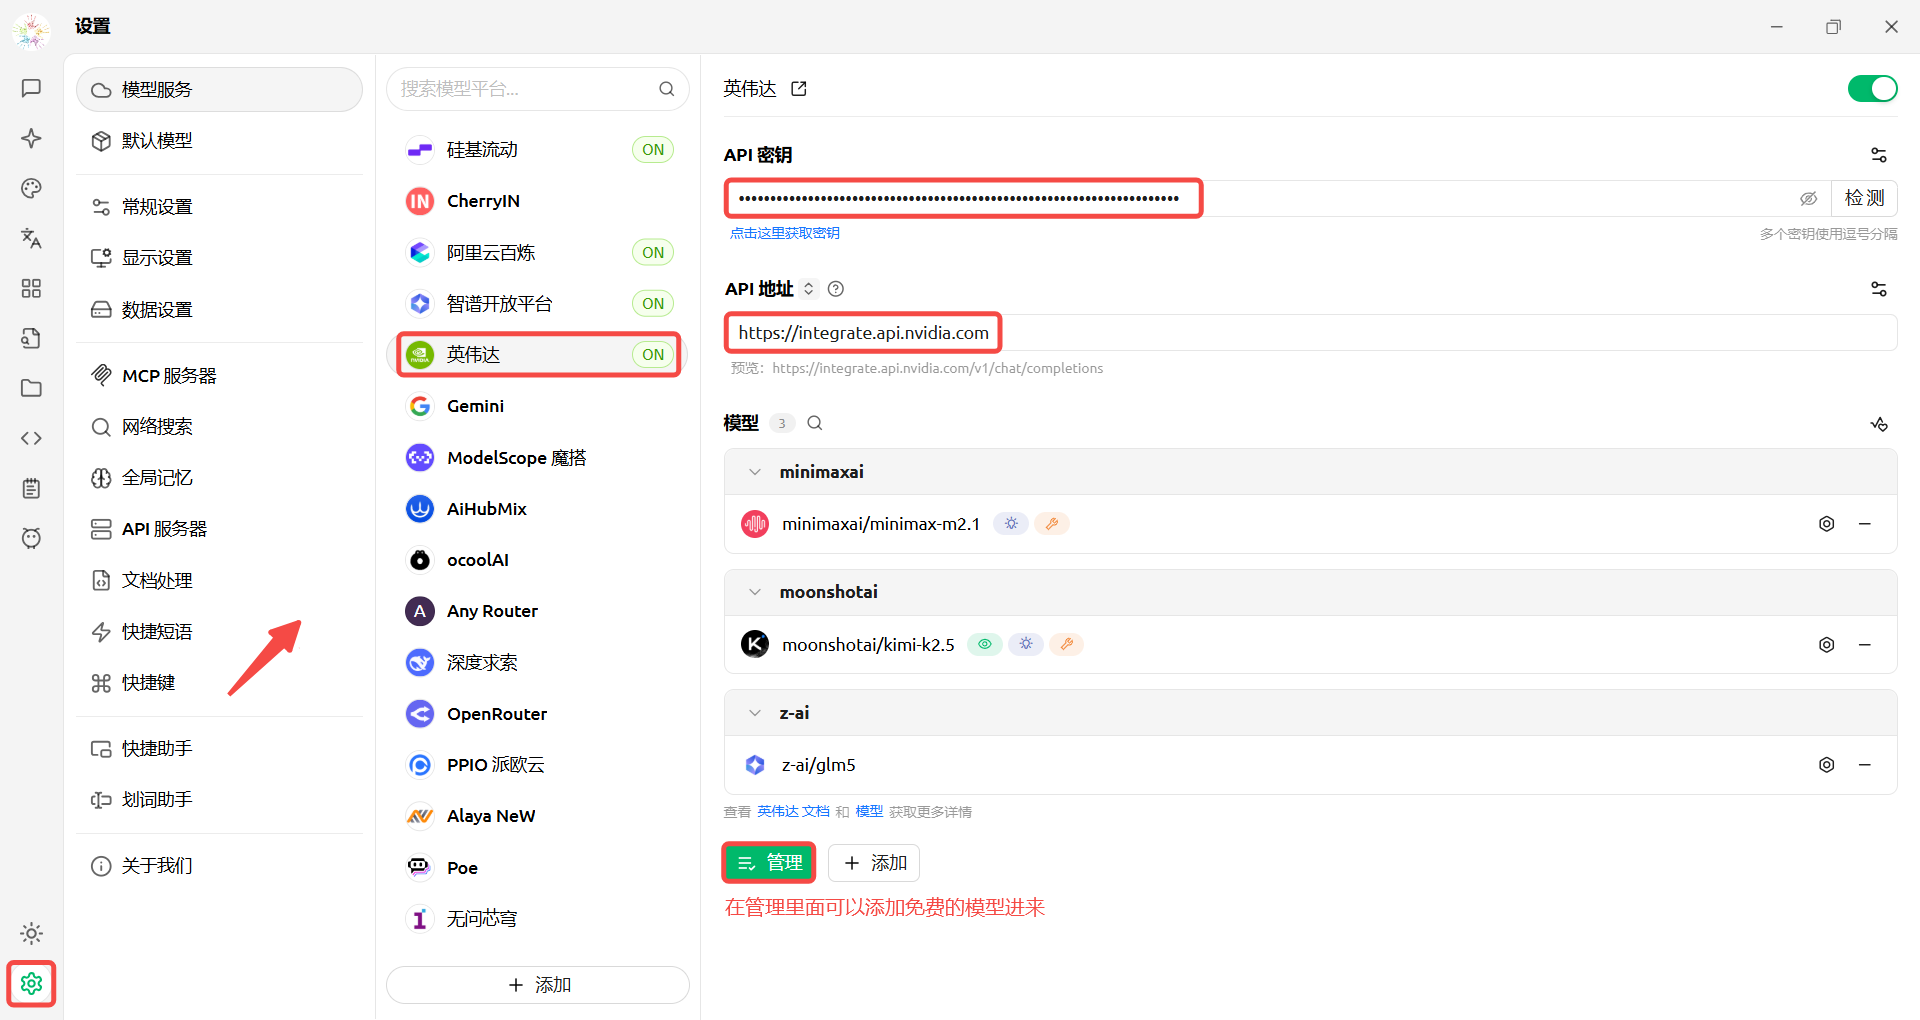Click the 检测 button
1920x1020 pixels.
(x=1864, y=198)
